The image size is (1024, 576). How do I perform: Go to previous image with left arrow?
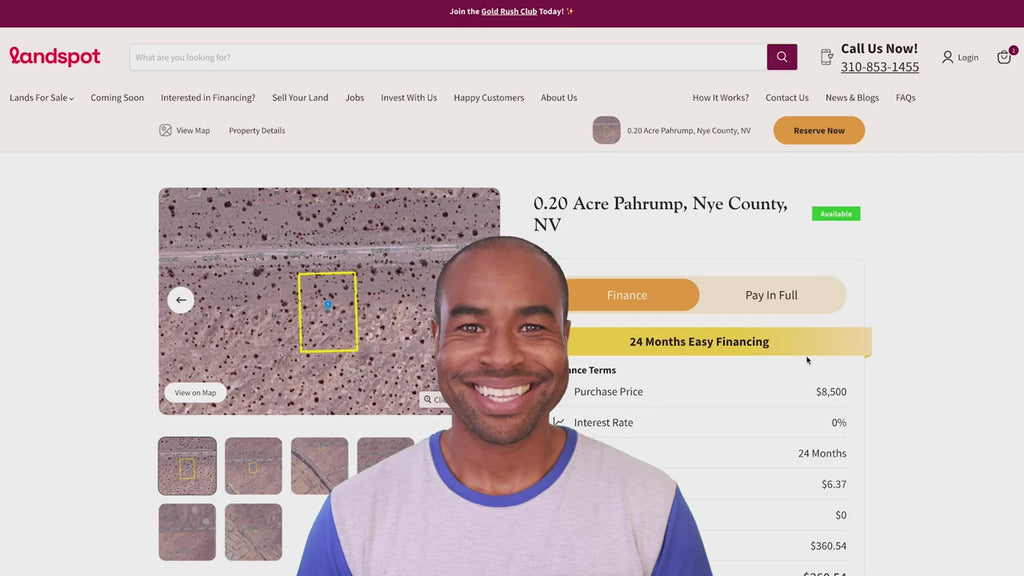(x=181, y=300)
